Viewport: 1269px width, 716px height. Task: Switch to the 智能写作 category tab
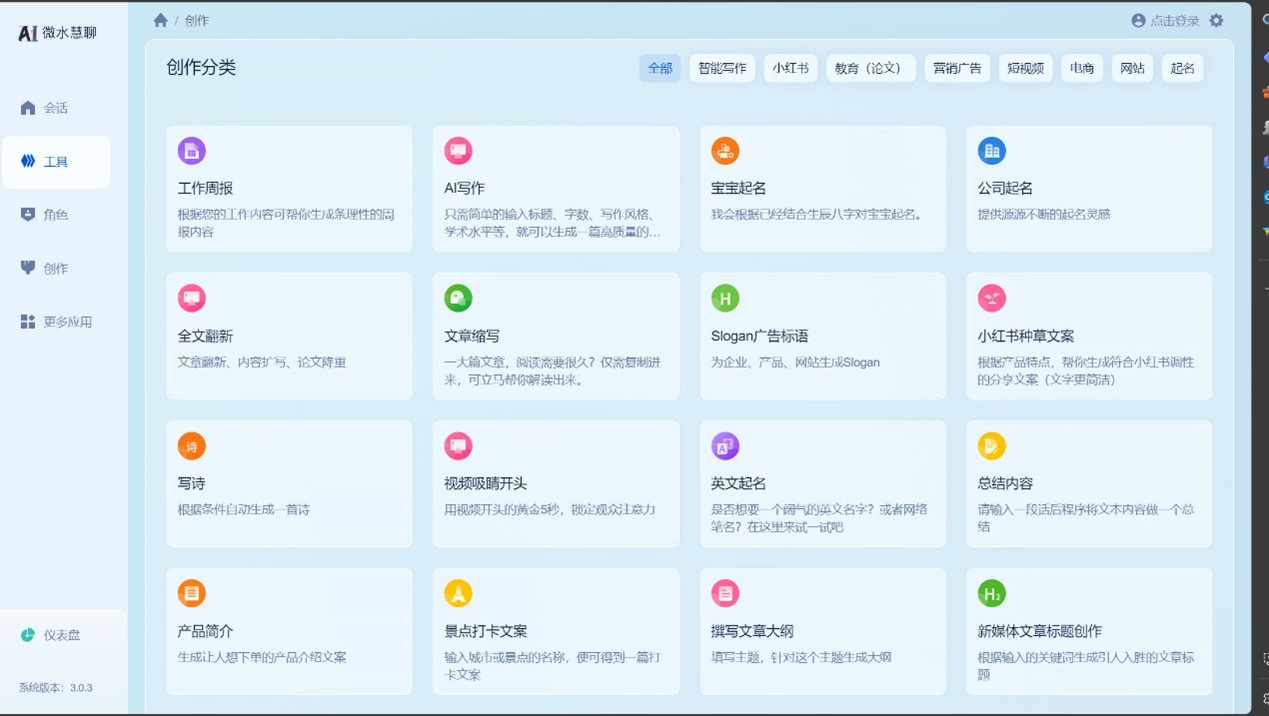(x=722, y=68)
